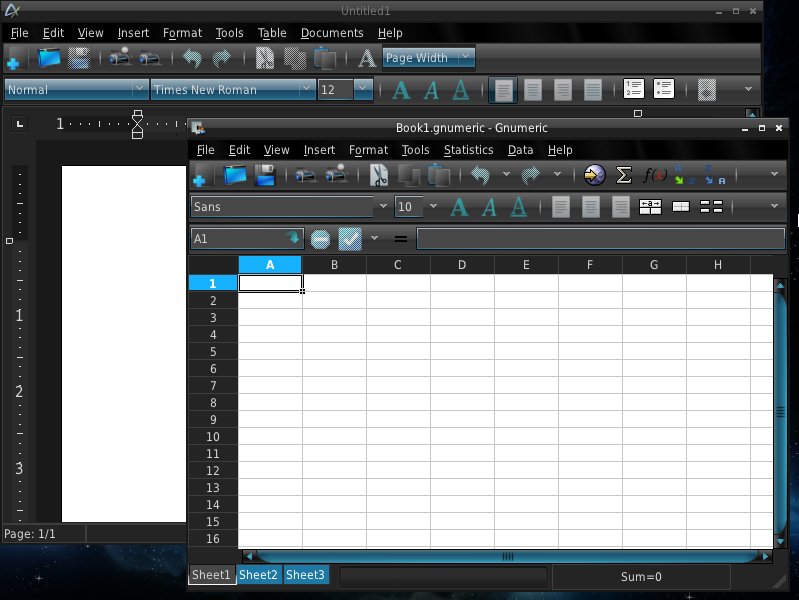
Task: Toggle Underline in Gnumeric format toolbar
Action: tap(519, 207)
